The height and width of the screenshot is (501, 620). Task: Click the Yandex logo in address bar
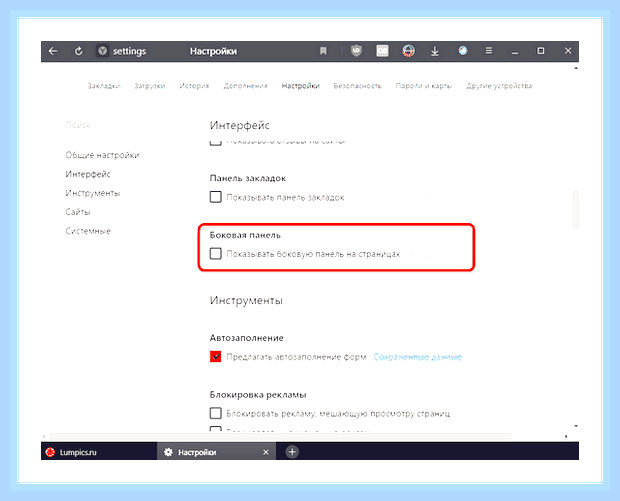(102, 51)
